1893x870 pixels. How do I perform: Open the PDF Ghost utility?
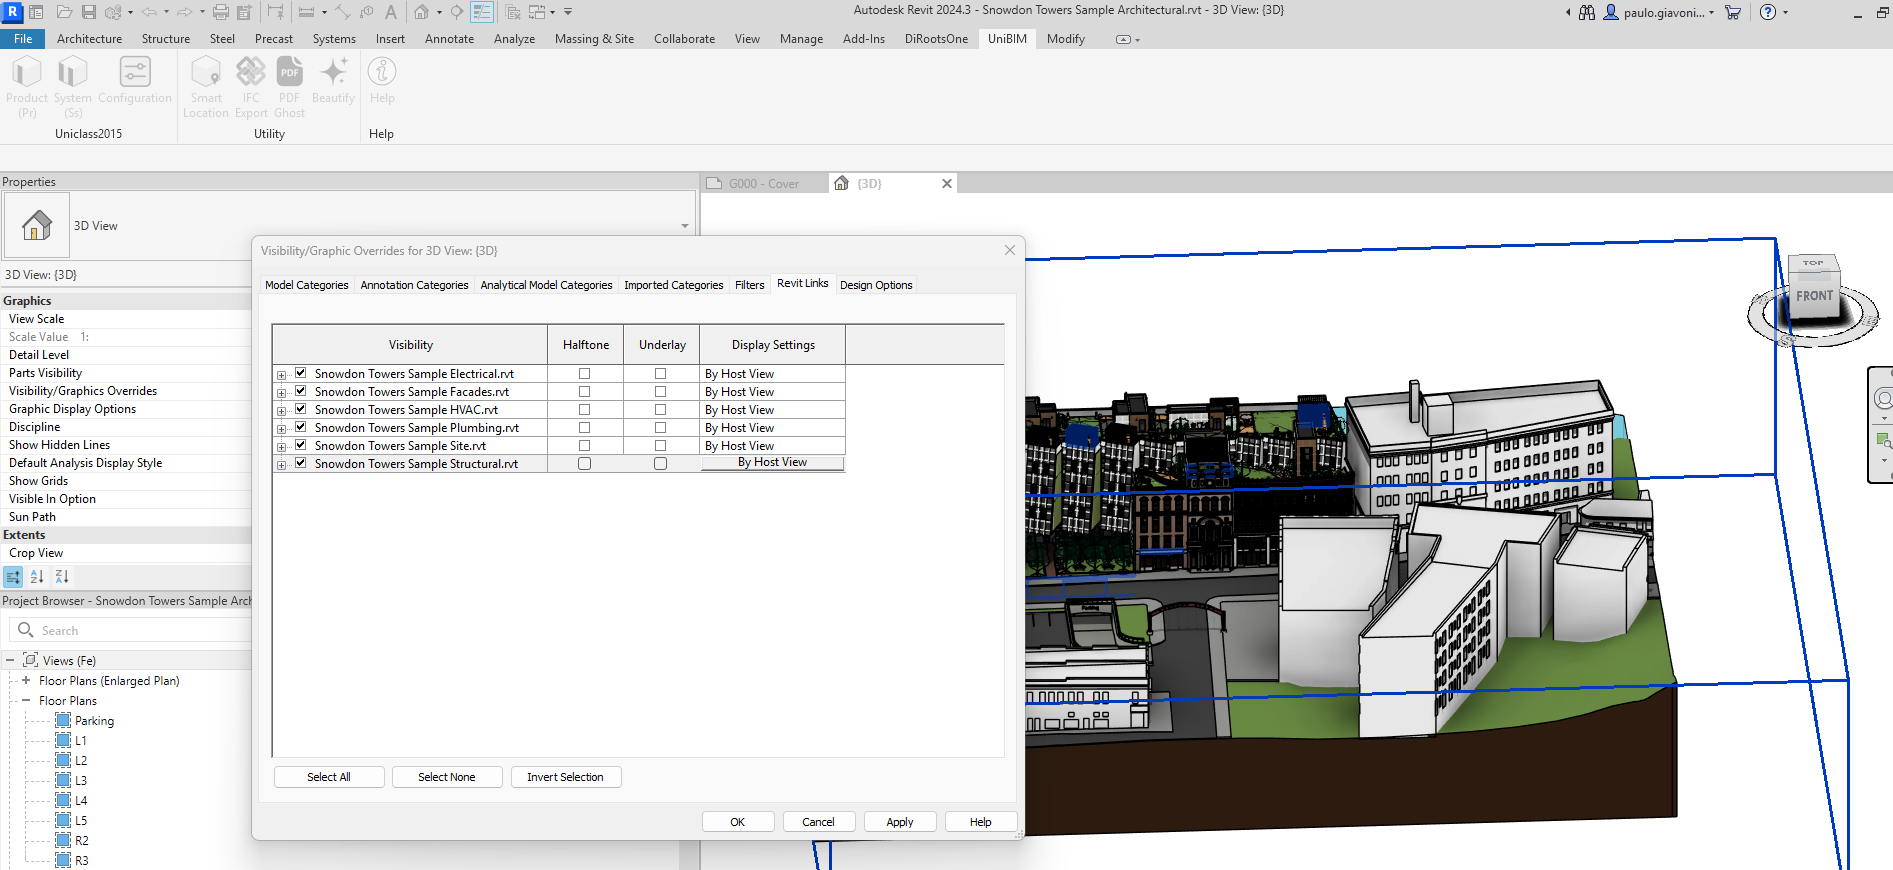coord(289,87)
